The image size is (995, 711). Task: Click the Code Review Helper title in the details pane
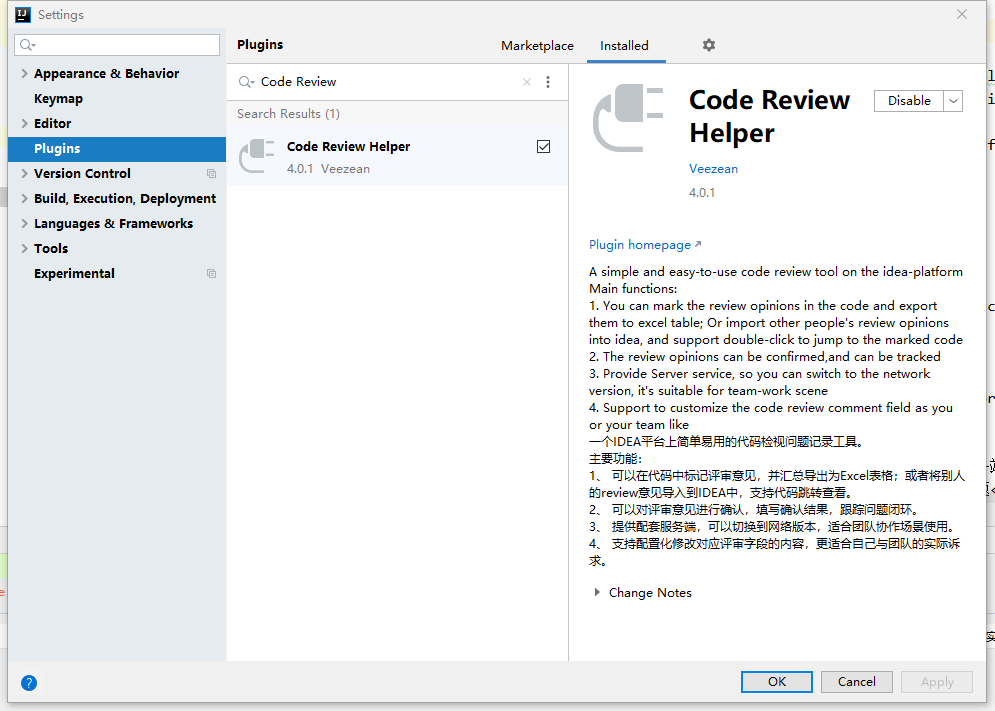pos(769,116)
